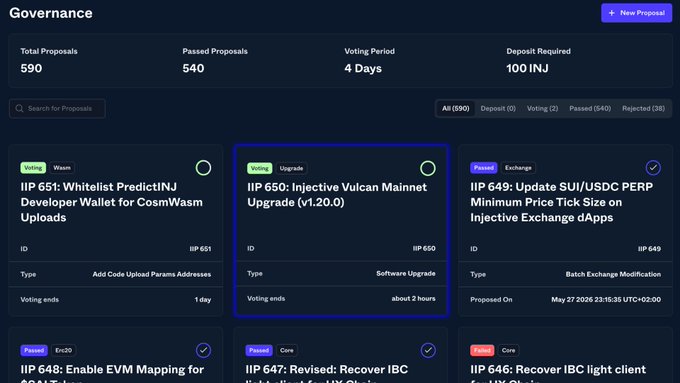
Task: Click the passed checkmark icon on IIP 649
Action: [x=653, y=168]
